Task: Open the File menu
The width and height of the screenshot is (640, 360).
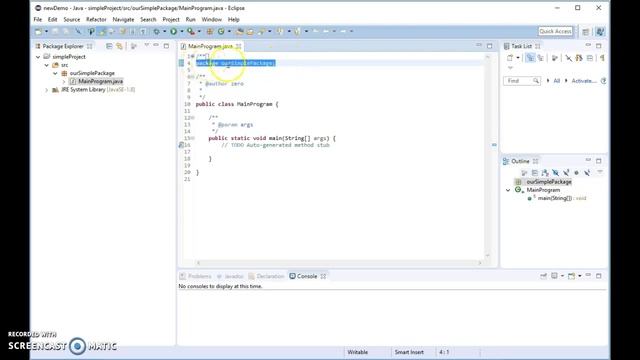Action: (38, 19)
